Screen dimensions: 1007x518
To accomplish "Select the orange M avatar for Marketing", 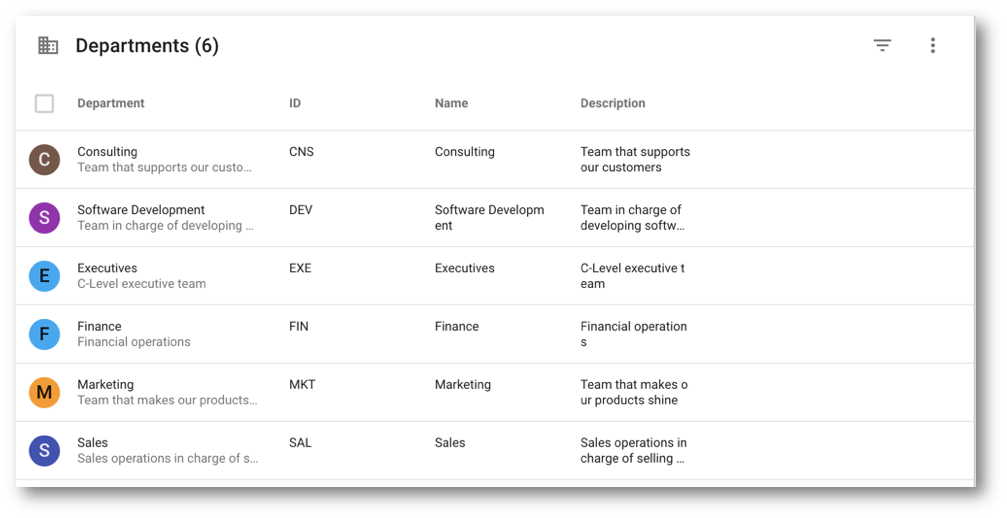I will [x=44, y=392].
